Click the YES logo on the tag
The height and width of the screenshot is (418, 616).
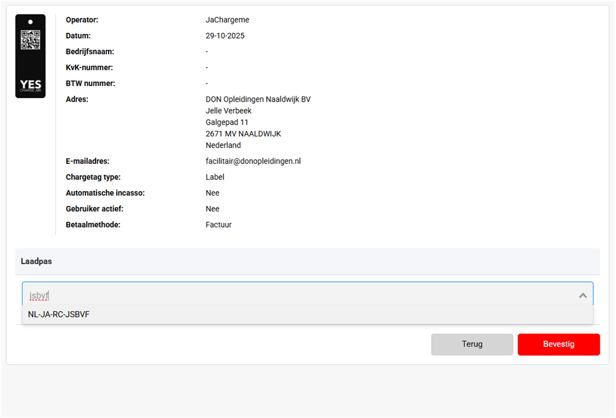click(30, 85)
